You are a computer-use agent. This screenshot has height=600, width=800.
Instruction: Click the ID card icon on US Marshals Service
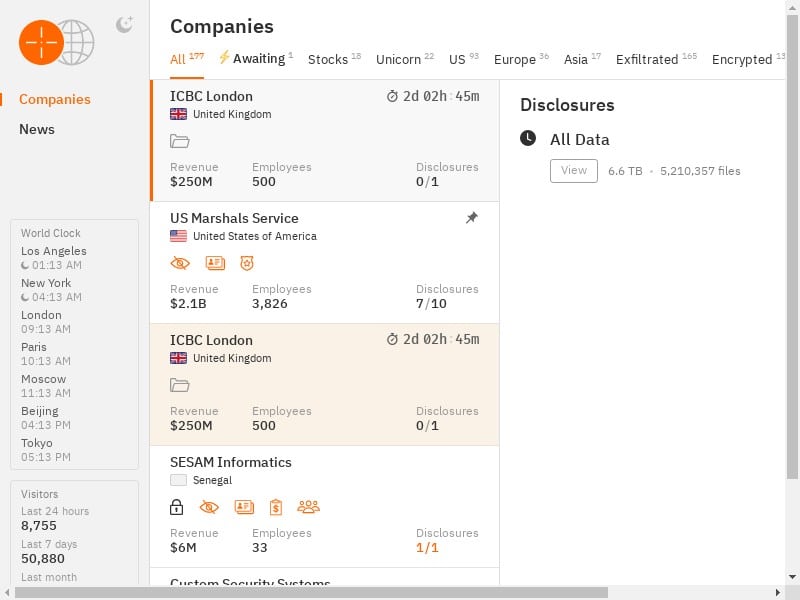(215, 263)
